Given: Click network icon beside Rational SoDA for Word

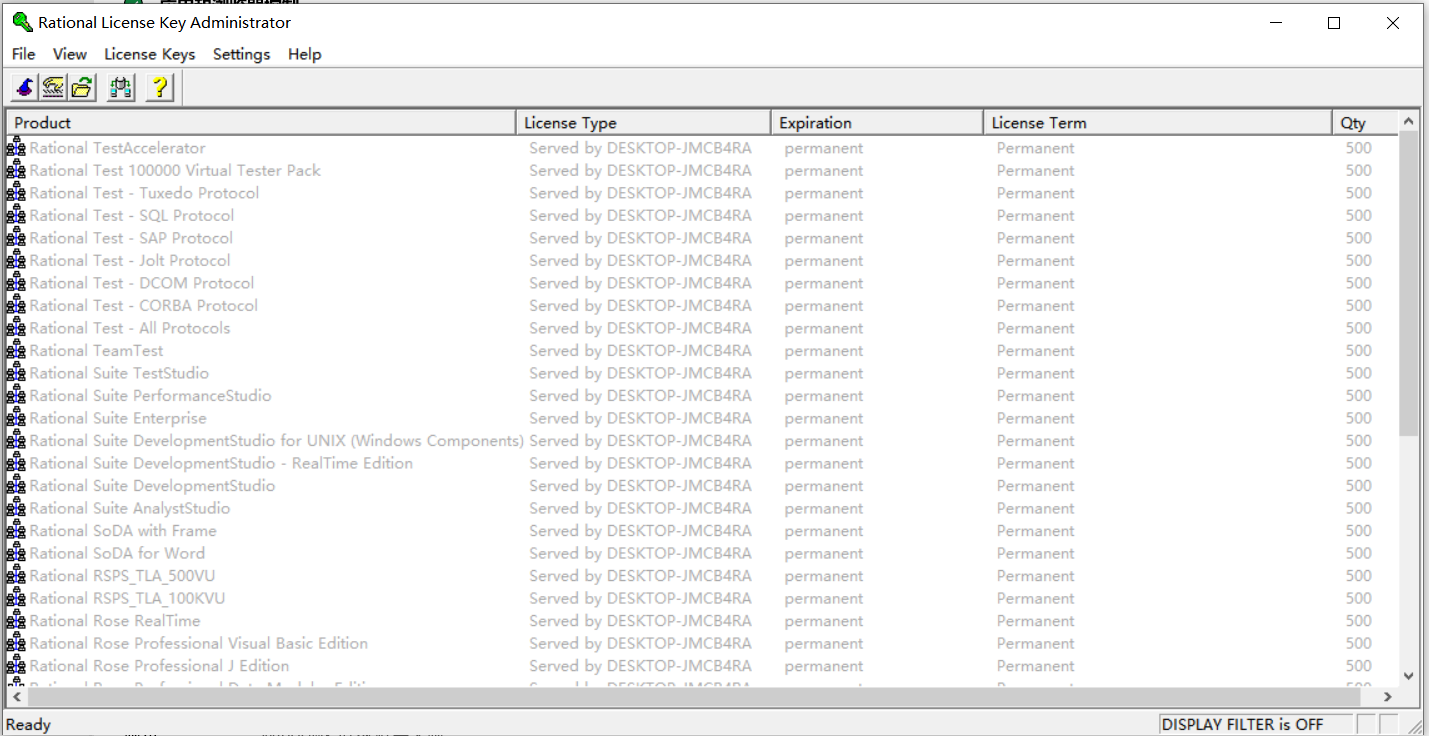Looking at the screenshot, I should [x=16, y=553].
